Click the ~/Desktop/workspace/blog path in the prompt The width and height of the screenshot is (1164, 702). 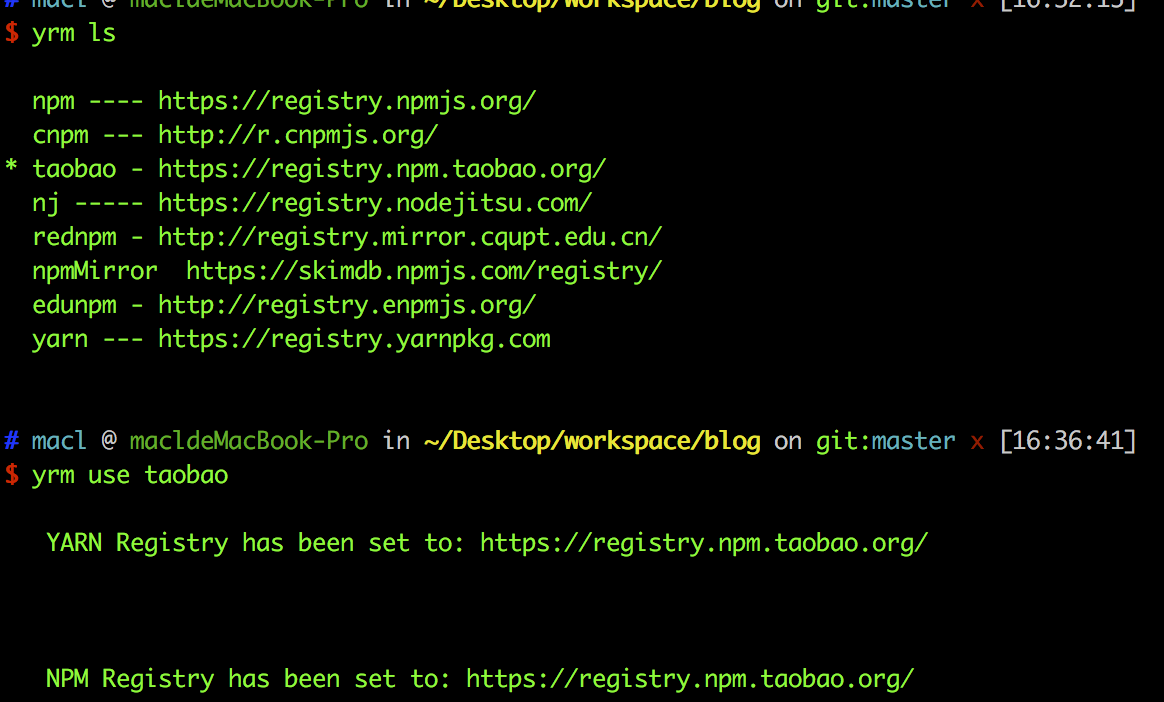tap(592, 441)
